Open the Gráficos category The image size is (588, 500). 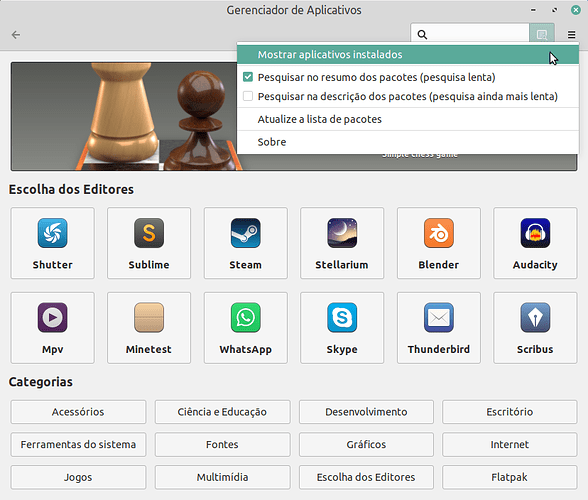click(x=366, y=444)
